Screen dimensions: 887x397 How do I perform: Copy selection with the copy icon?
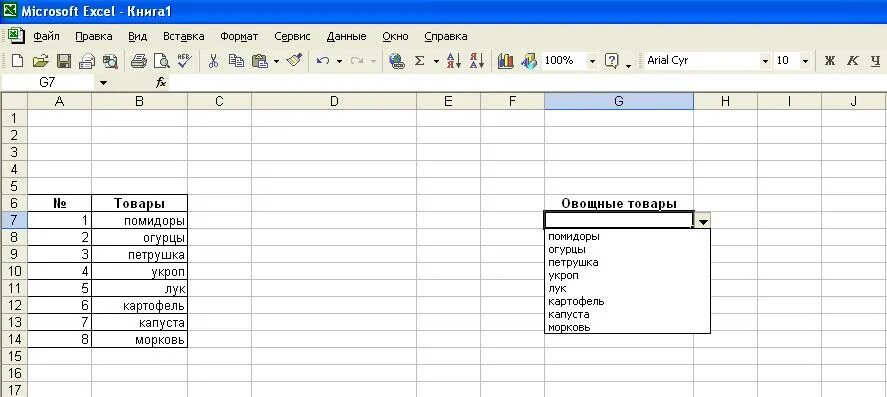coord(236,61)
